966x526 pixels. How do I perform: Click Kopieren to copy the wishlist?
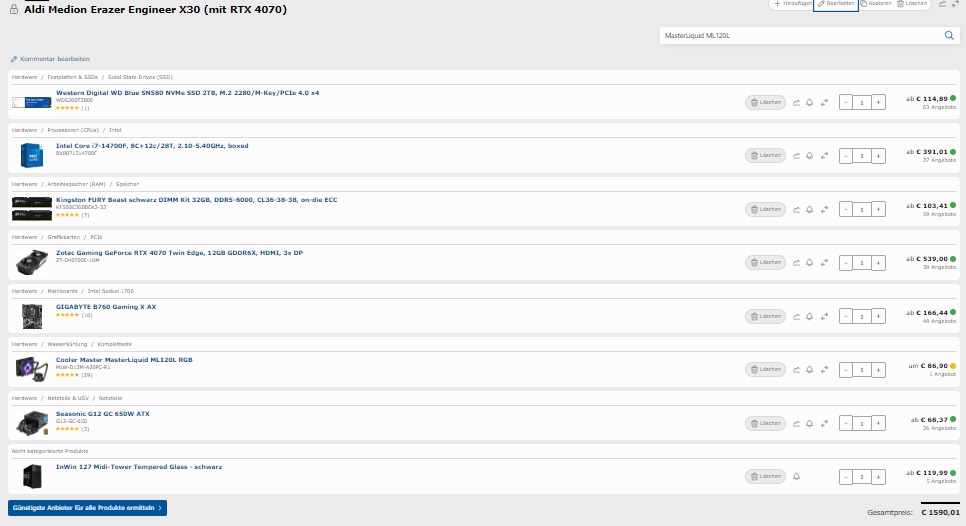pyautogui.click(x=876, y=4)
